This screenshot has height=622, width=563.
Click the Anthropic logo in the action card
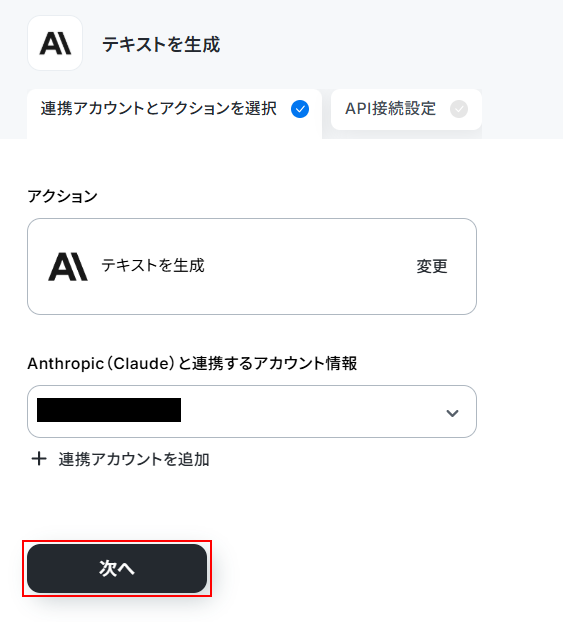click(x=68, y=267)
